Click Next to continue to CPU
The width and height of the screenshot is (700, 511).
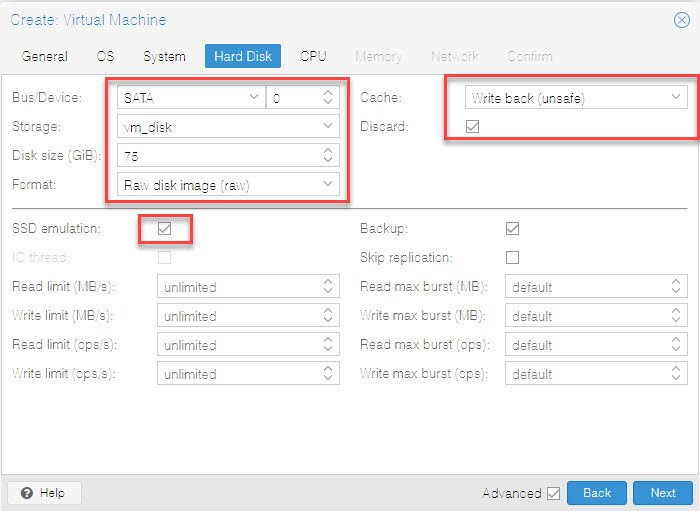[x=663, y=493]
